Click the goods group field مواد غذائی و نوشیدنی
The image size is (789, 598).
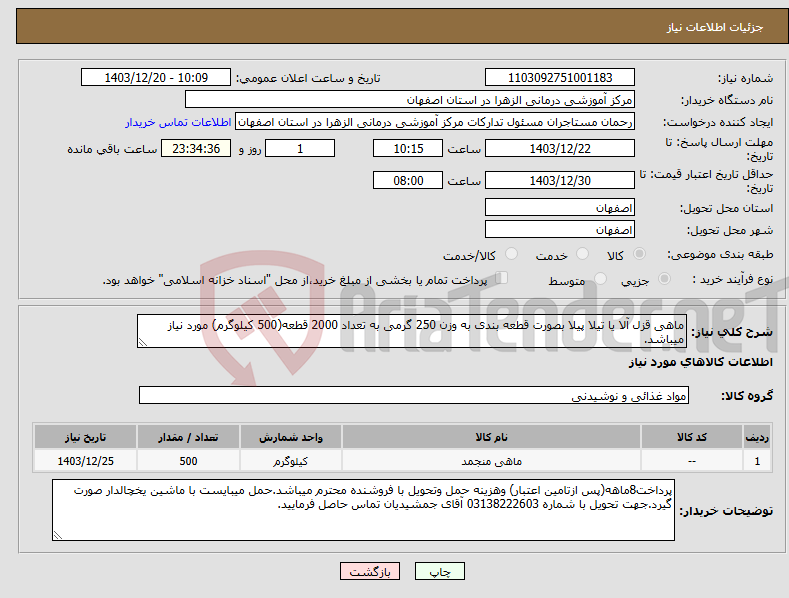coord(414,396)
